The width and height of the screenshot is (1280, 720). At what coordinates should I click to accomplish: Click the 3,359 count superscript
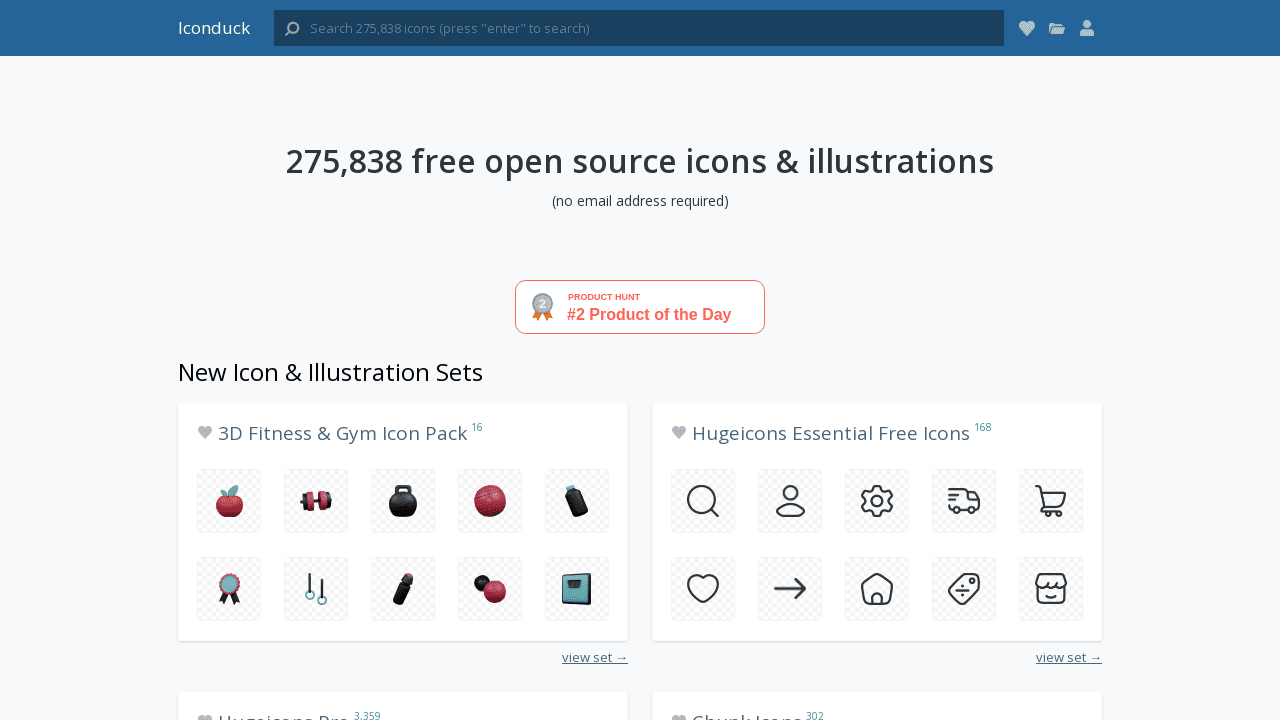tap(367, 716)
